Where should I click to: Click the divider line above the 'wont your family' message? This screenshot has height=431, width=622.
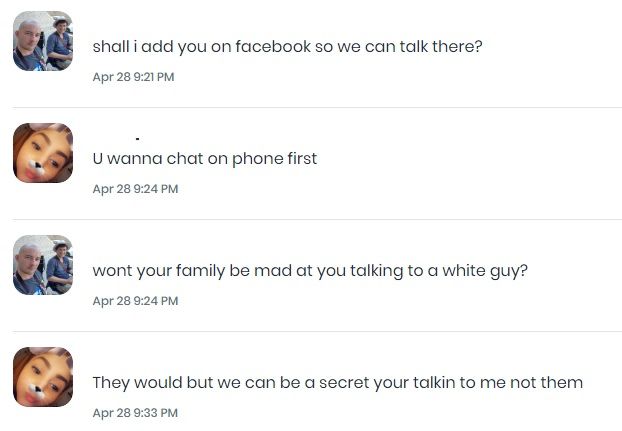point(316,219)
